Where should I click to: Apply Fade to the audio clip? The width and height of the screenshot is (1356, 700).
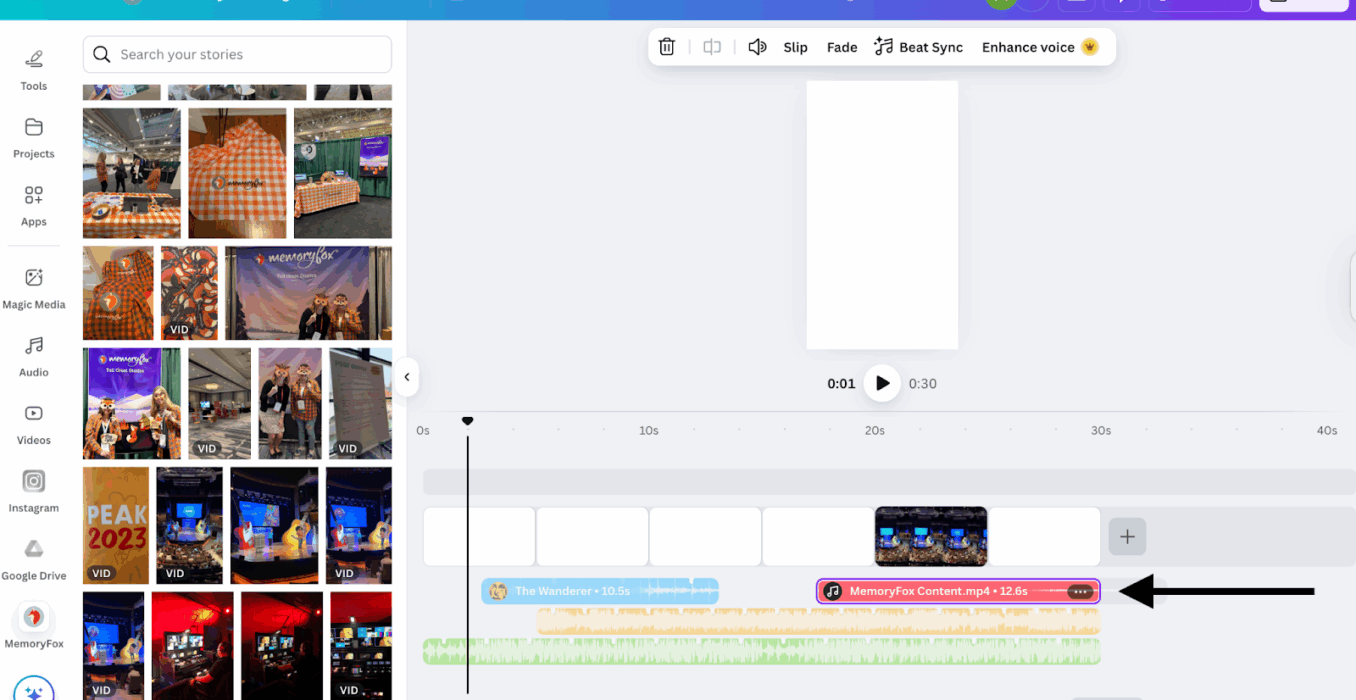point(842,47)
